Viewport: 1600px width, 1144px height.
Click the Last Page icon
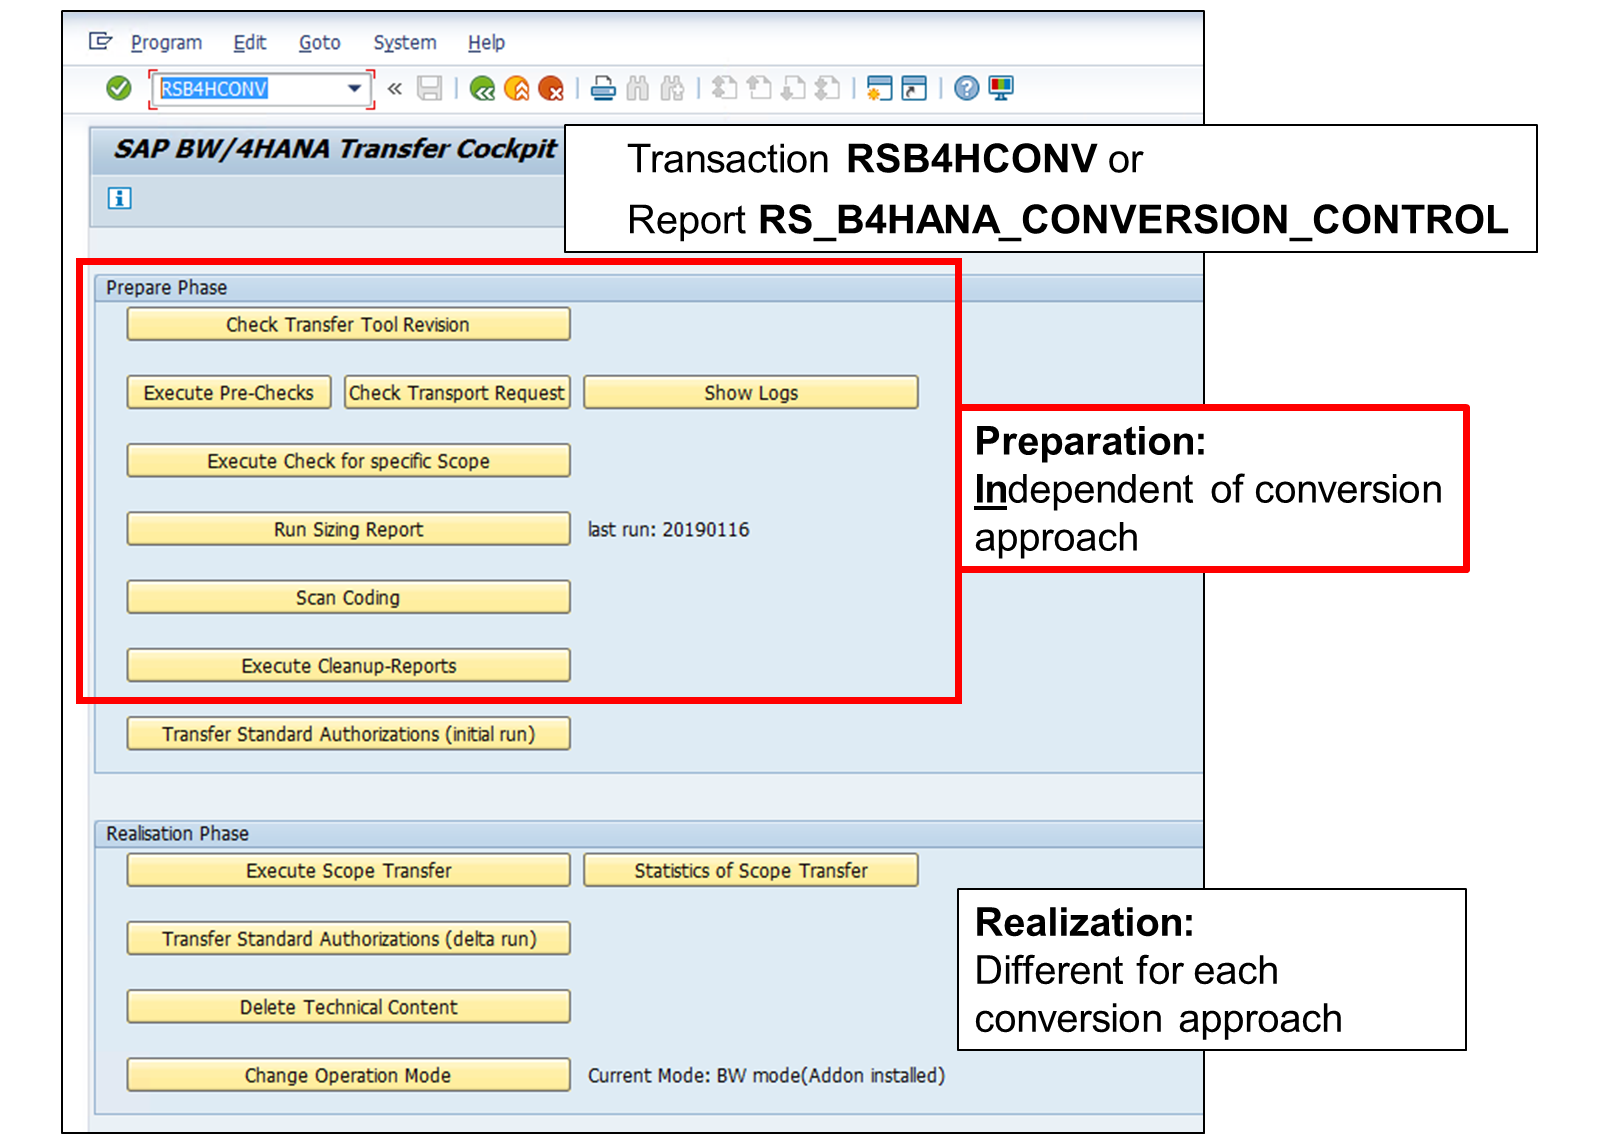(828, 88)
